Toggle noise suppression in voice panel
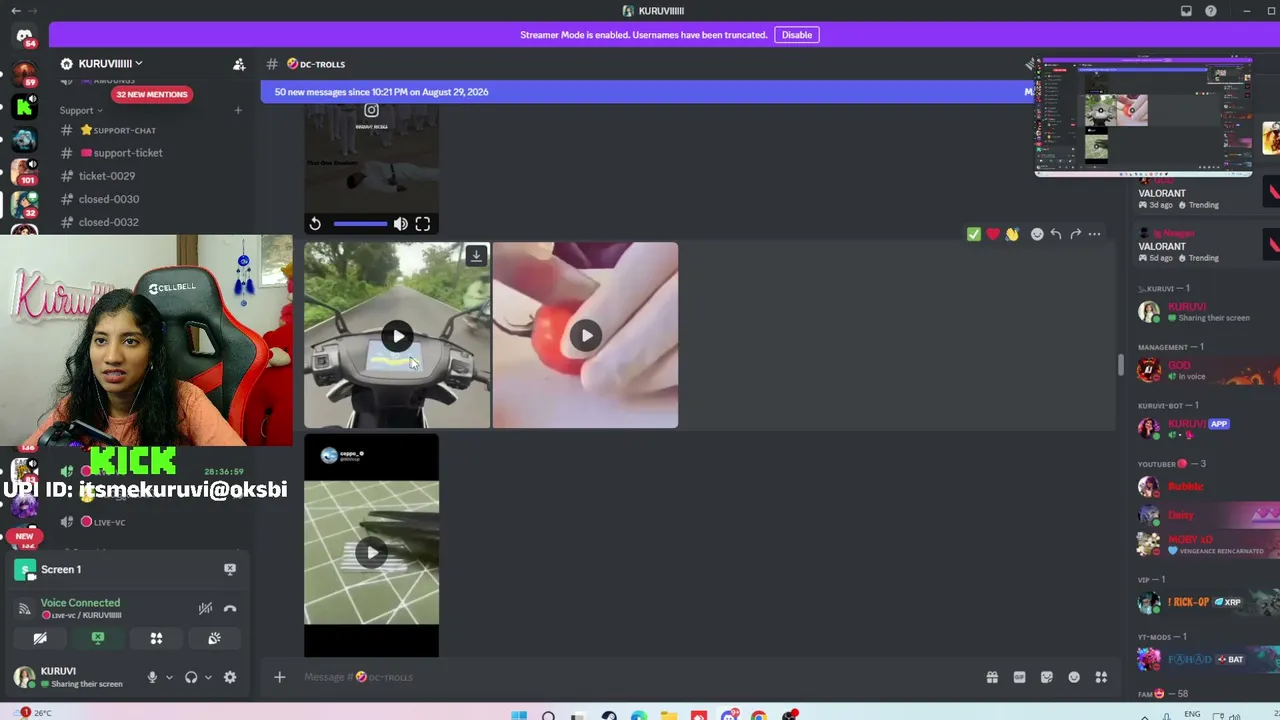This screenshot has width=1280, height=720. [x=205, y=608]
